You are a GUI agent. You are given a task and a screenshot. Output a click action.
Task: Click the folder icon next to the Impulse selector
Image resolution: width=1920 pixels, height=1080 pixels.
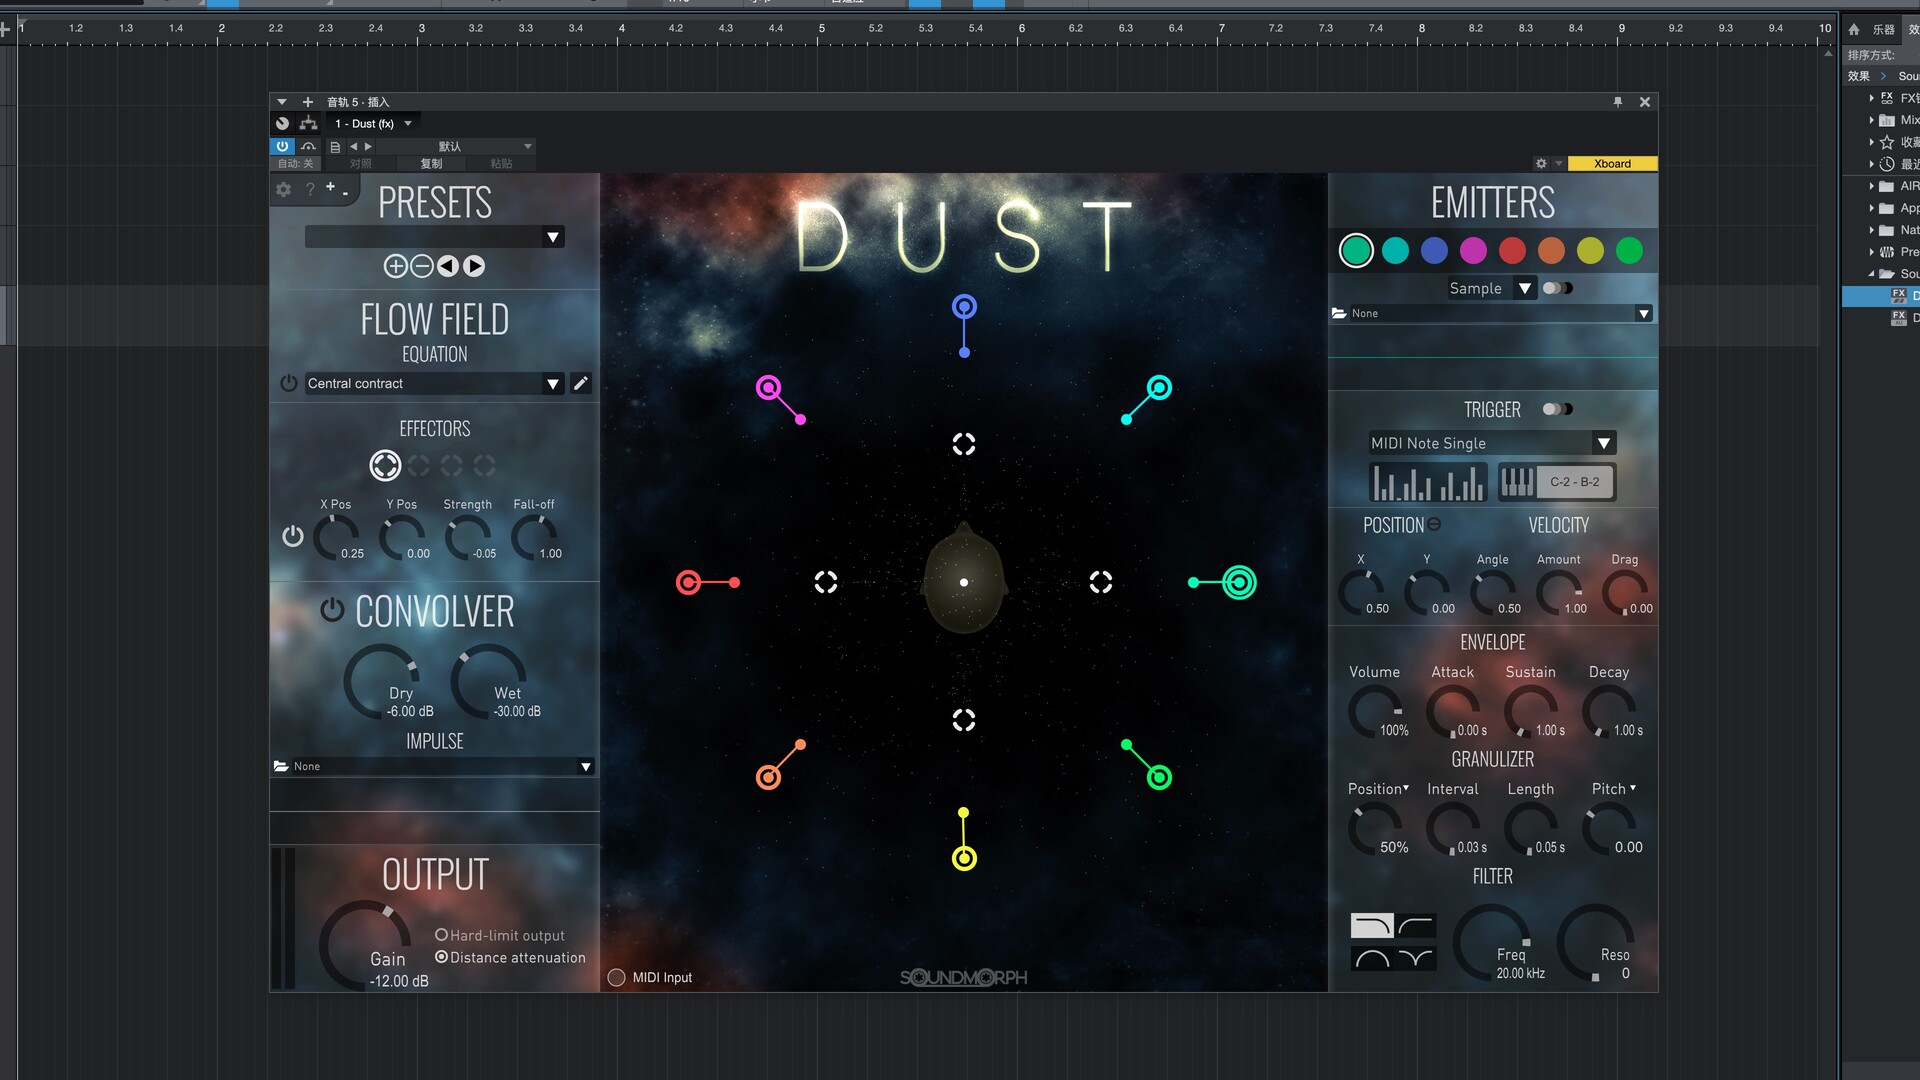pyautogui.click(x=281, y=766)
